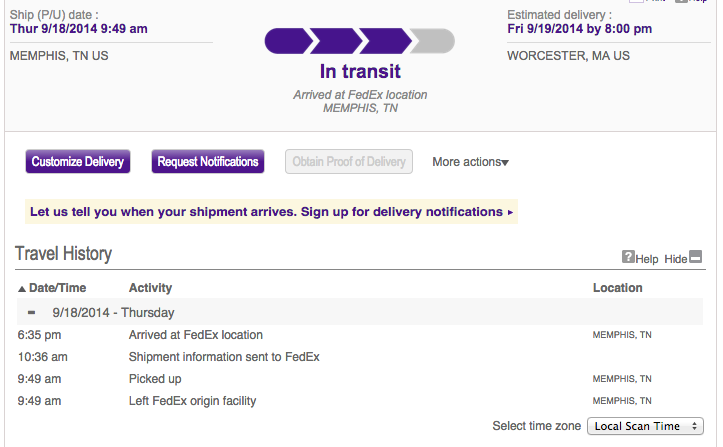Click the Help link beside Travel History
Viewport: 723px width, 447px height.
click(x=647, y=259)
